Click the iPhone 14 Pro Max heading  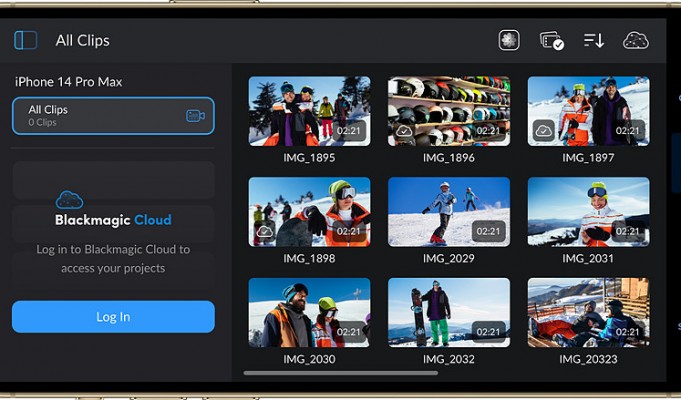(x=69, y=82)
